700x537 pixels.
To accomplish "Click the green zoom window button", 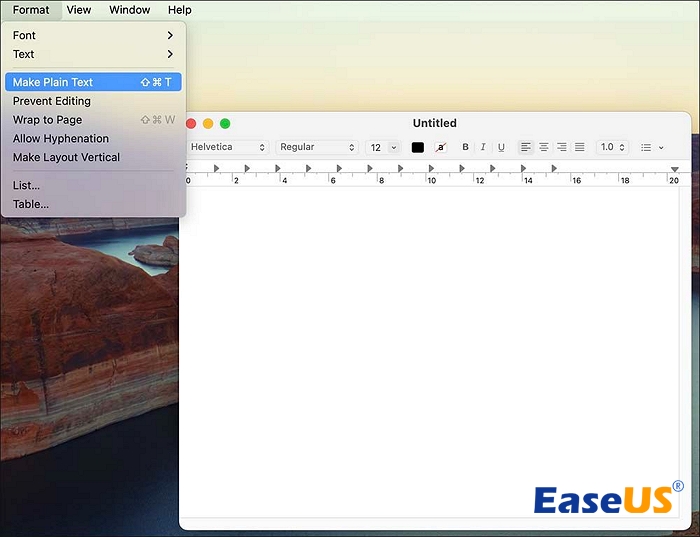I will click(225, 123).
